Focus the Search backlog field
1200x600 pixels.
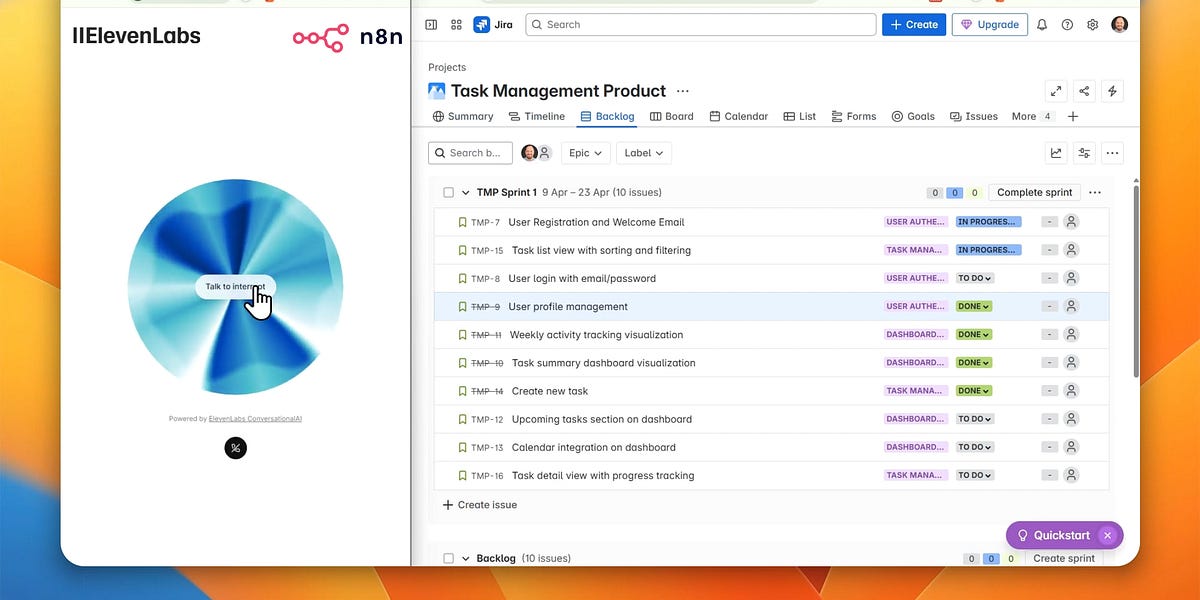pos(470,153)
